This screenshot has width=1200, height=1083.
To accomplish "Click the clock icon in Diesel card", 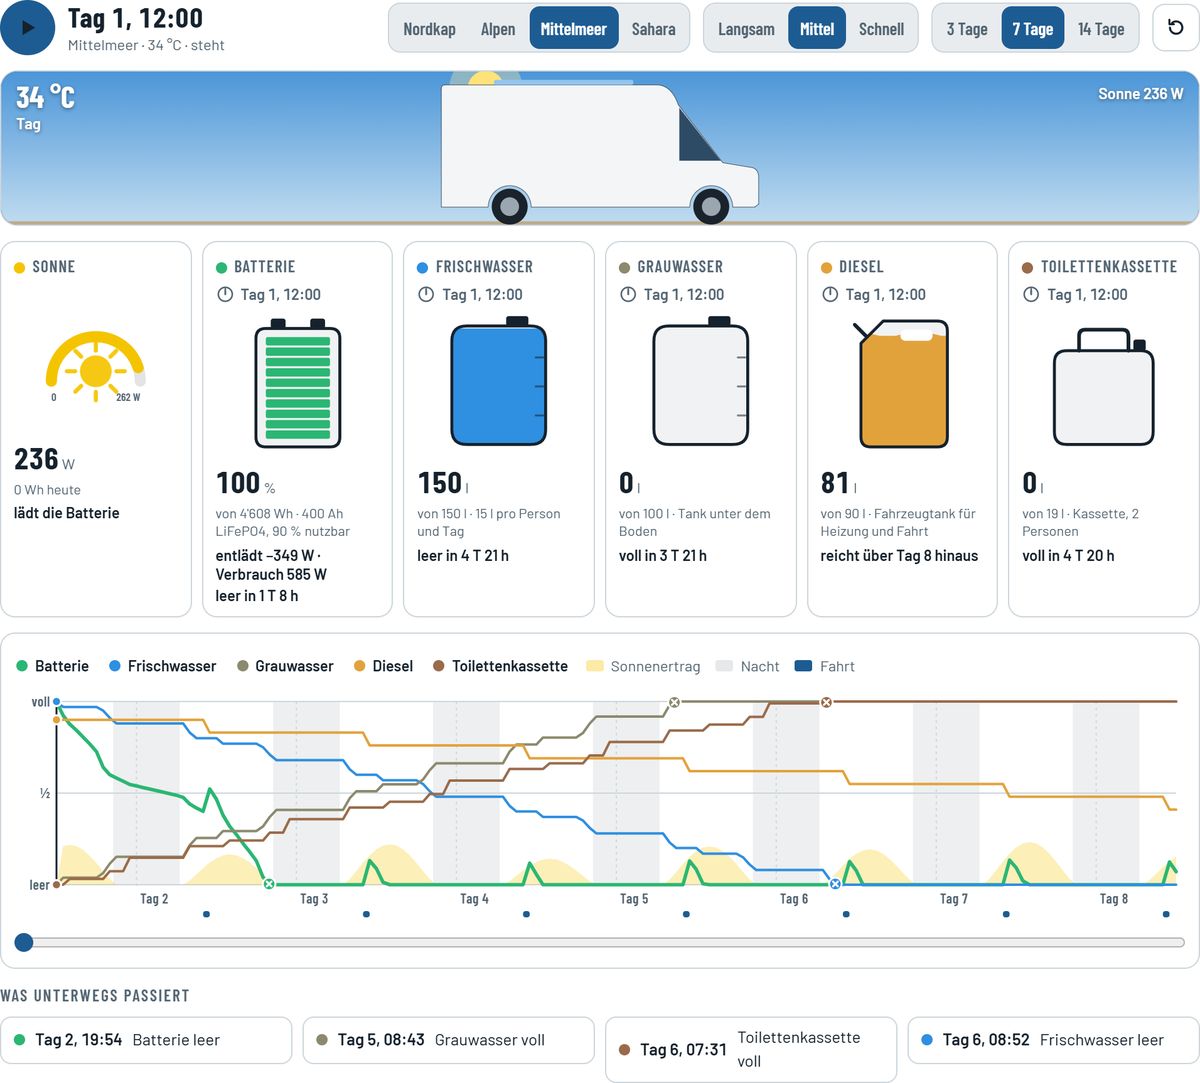I will click(829, 295).
